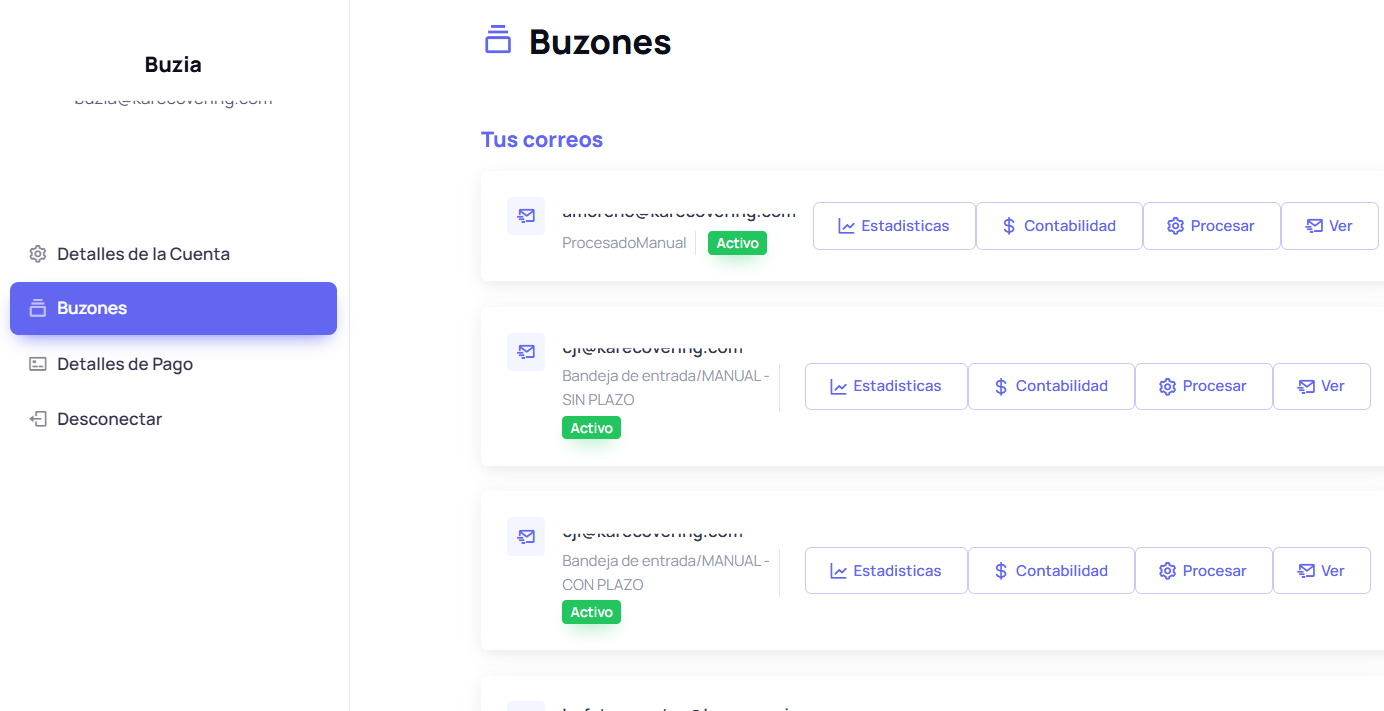This screenshot has height=711, width=1384.
Task: Click the Buzones header stack icon
Action: pyautogui.click(x=498, y=40)
